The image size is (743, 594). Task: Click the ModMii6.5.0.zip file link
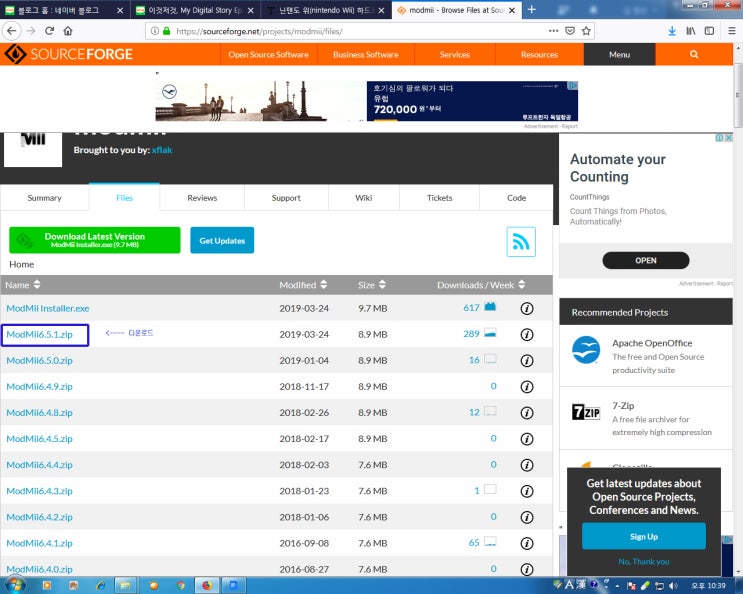click(x=39, y=360)
